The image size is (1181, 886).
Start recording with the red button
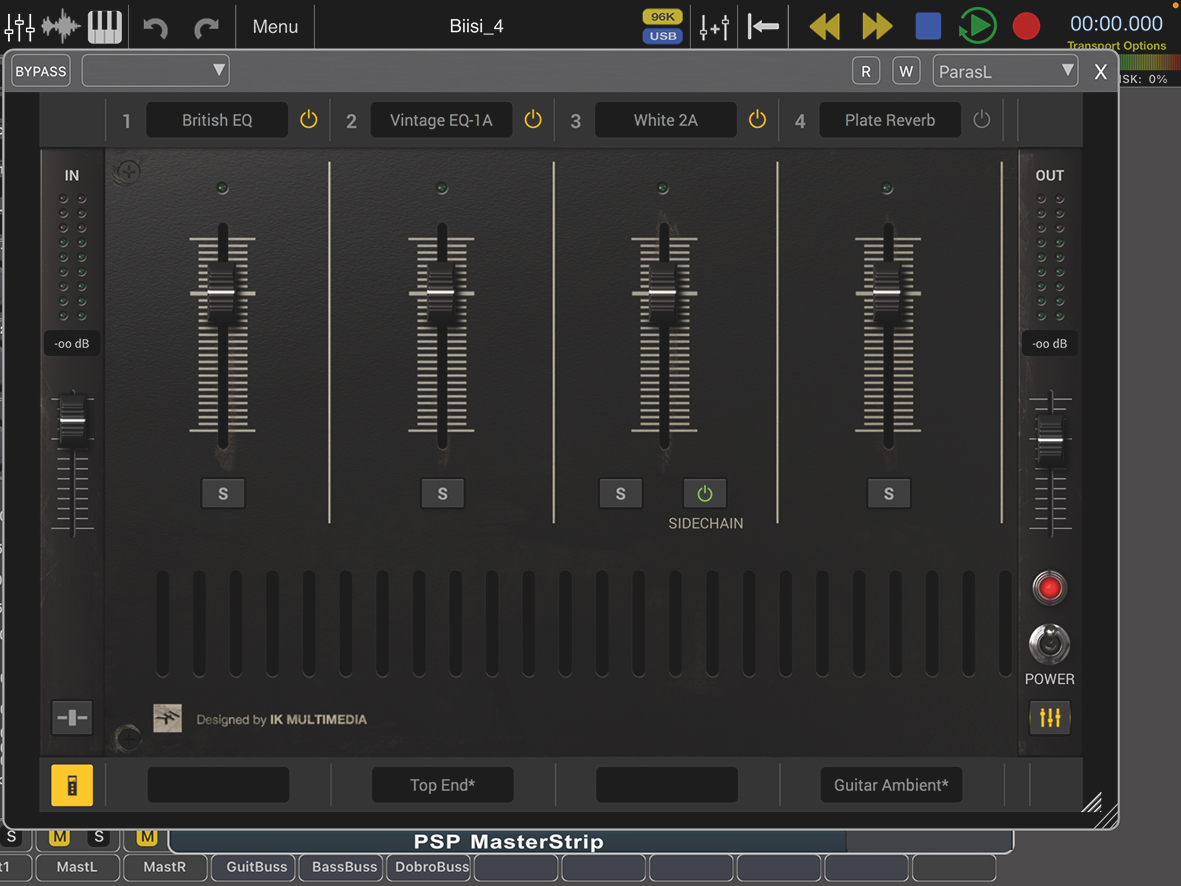(x=1026, y=26)
